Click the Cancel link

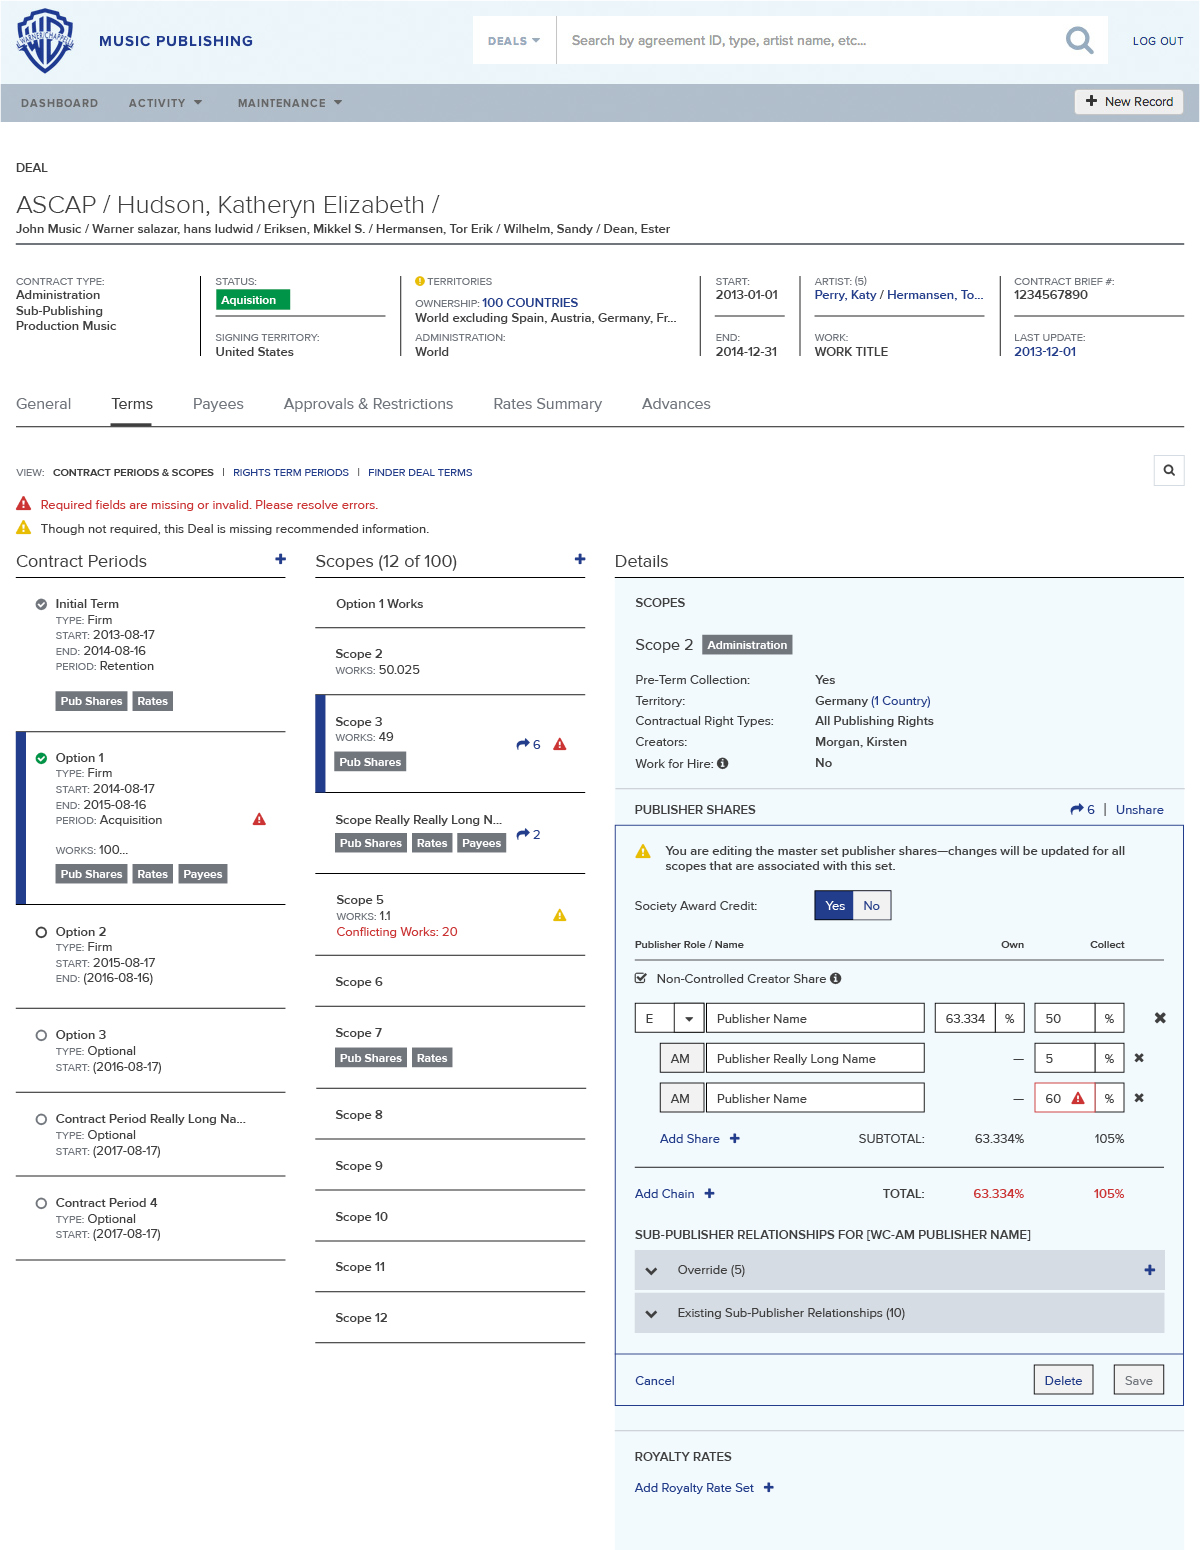pos(655,1381)
